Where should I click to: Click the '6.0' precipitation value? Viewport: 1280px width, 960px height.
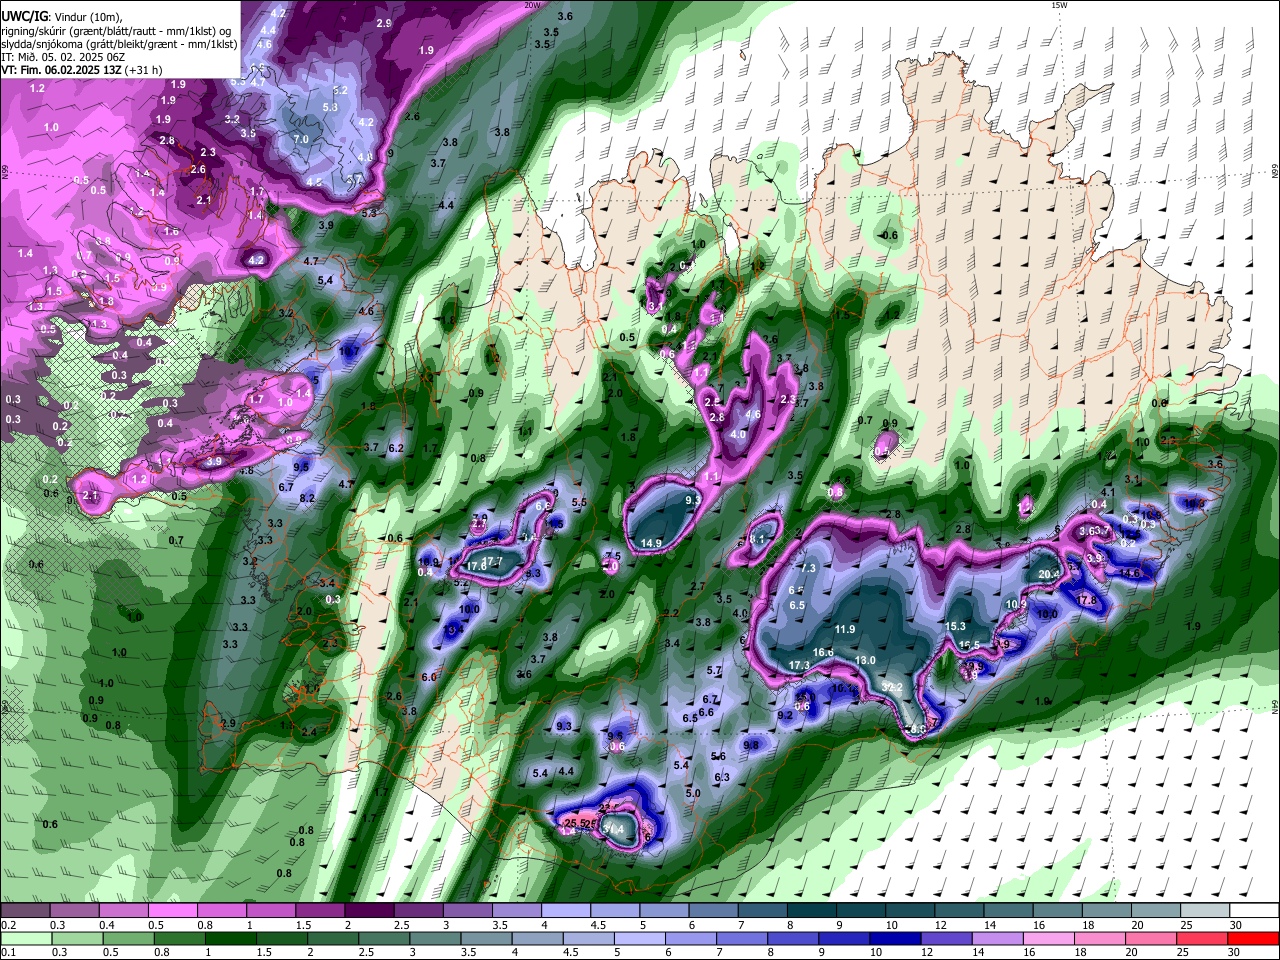429,677
